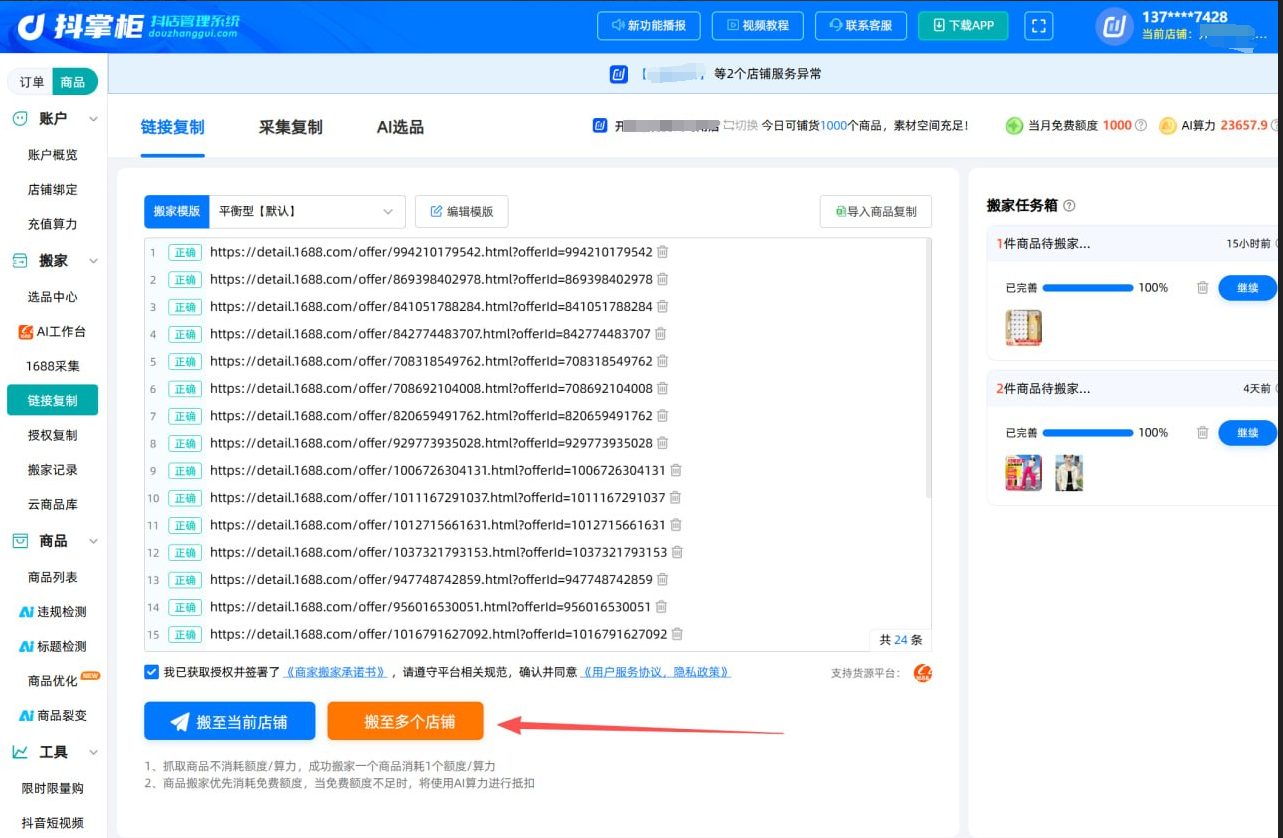1283x838 pixels.
Task: Click 继续 for 2件商品待搬家 task
Action: tap(1248, 433)
